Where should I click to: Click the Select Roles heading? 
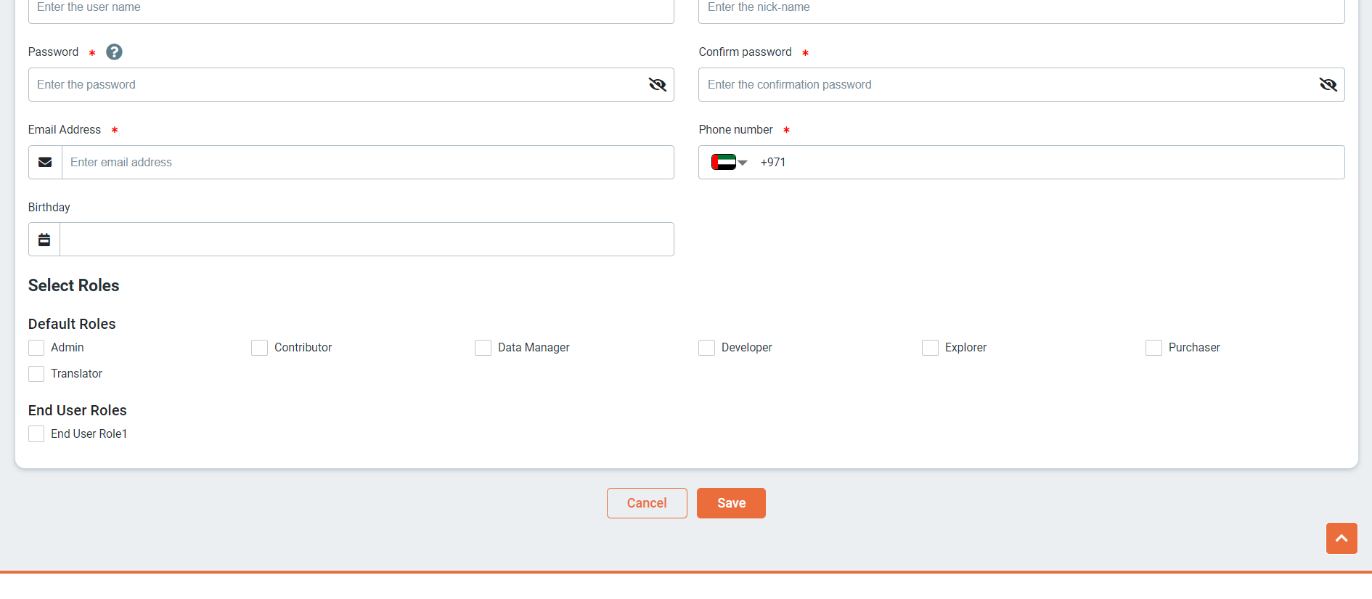pos(74,286)
